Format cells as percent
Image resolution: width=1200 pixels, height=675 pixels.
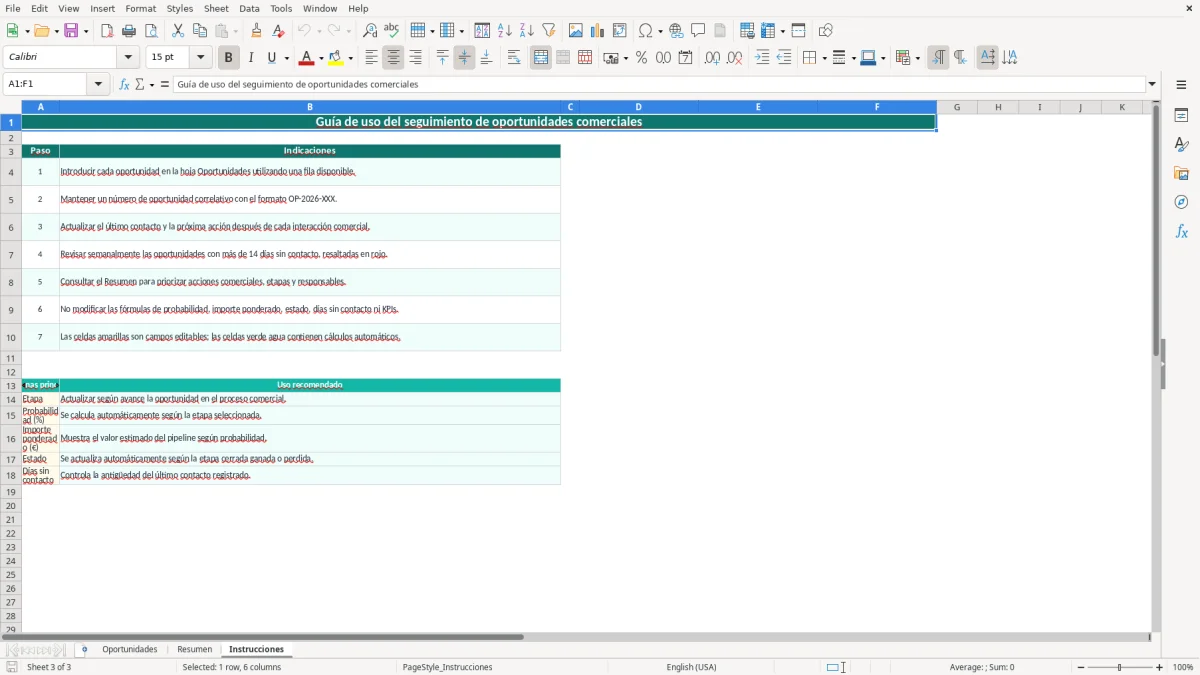tap(642, 58)
